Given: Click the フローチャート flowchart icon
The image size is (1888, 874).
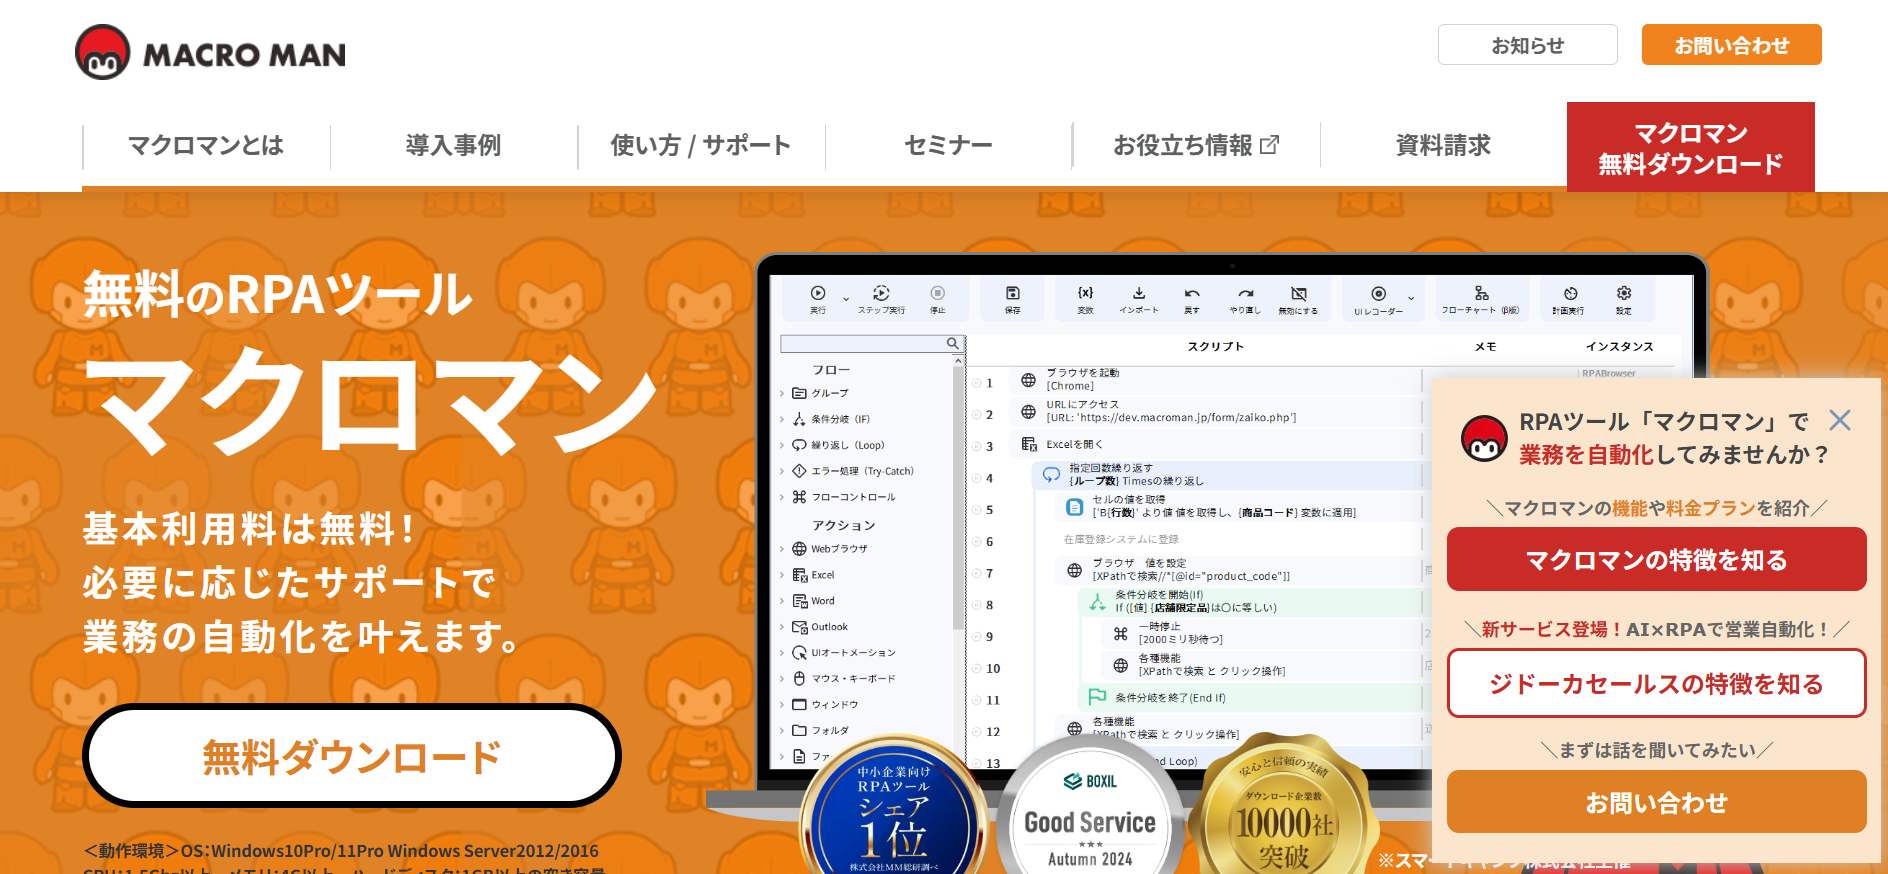Looking at the screenshot, I should [x=1481, y=294].
